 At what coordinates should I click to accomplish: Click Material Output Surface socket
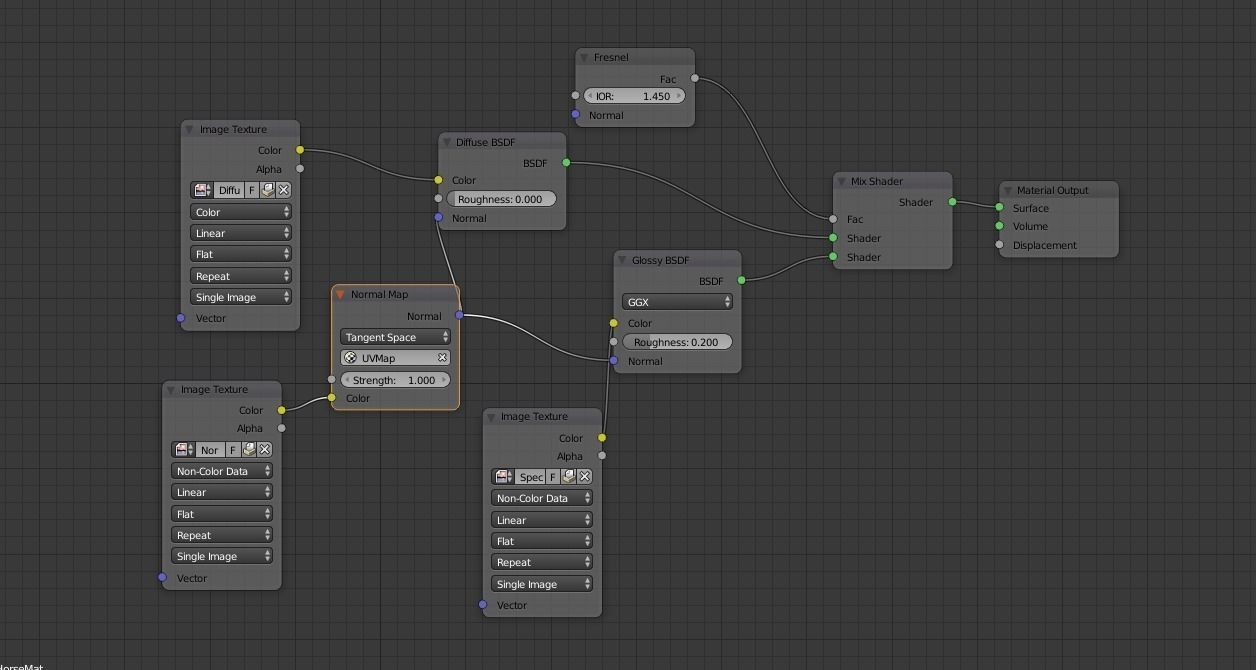(999, 208)
